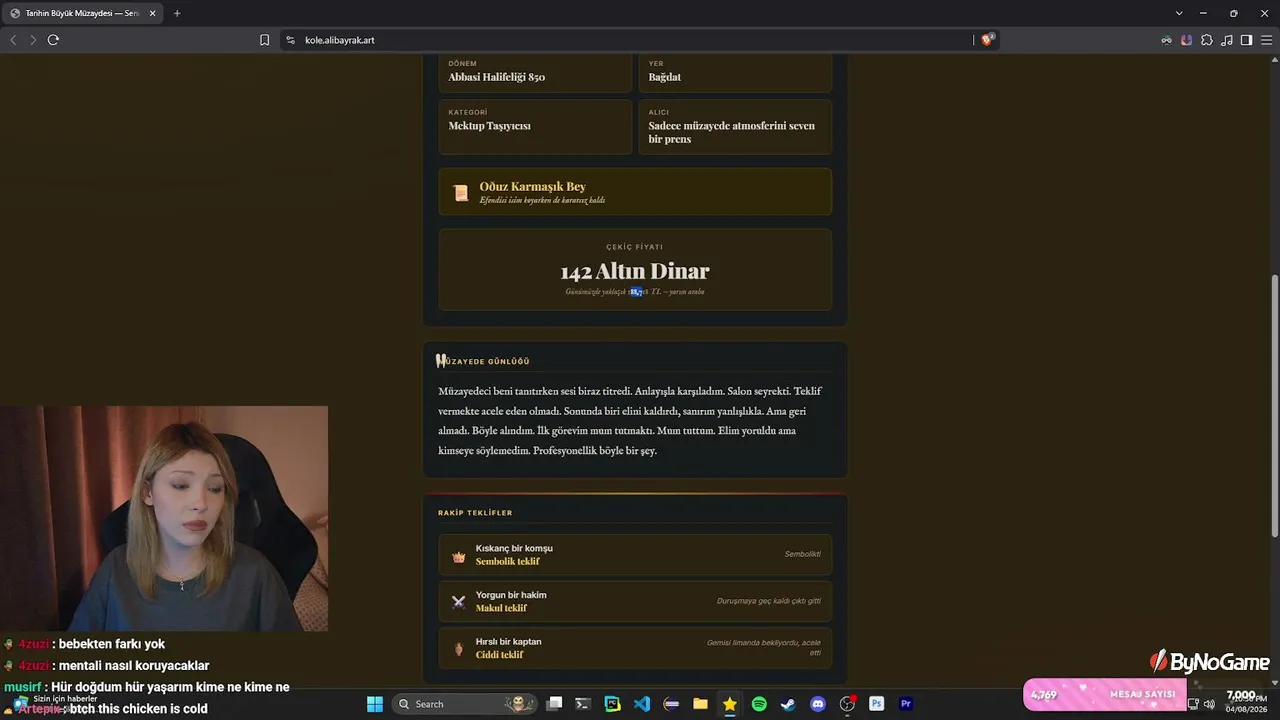The width and height of the screenshot is (1280, 720).
Task: Open the volume speaker tray icon
Action: pos(1209,704)
